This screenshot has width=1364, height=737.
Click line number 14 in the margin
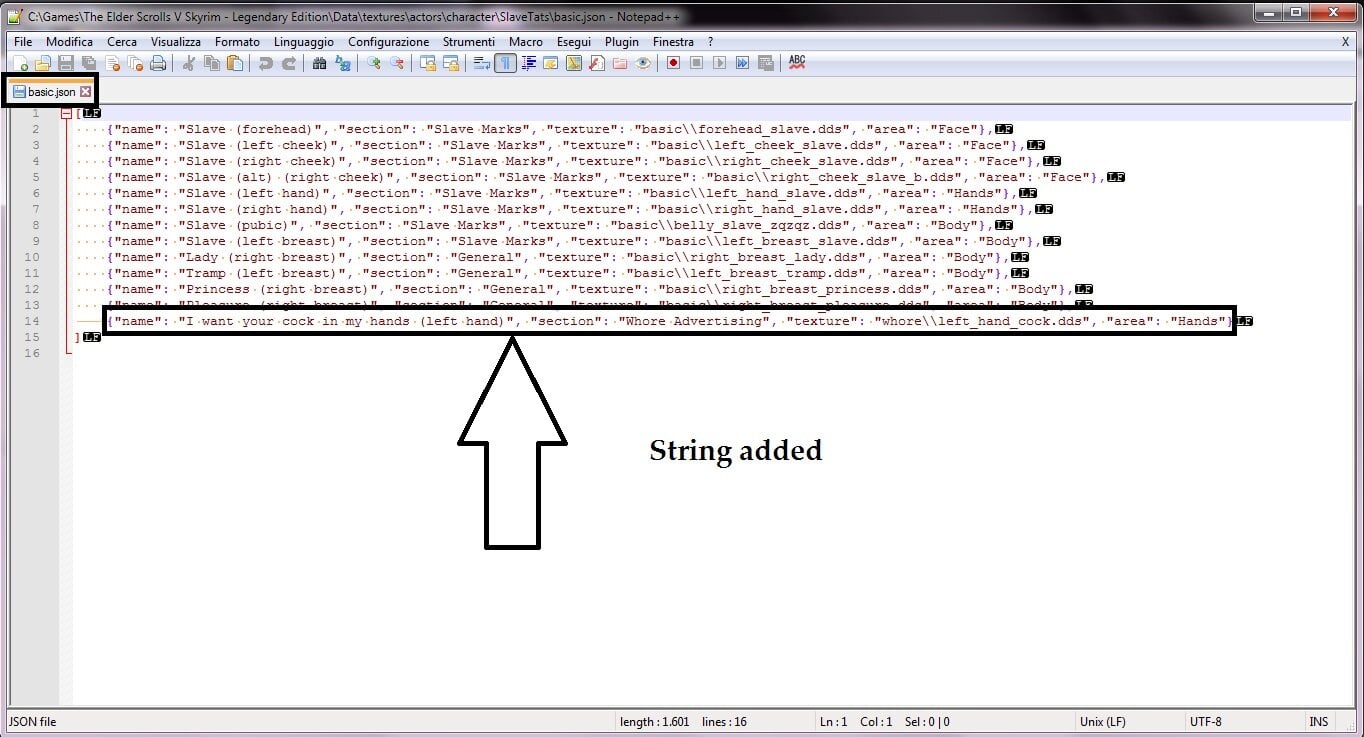(33, 321)
